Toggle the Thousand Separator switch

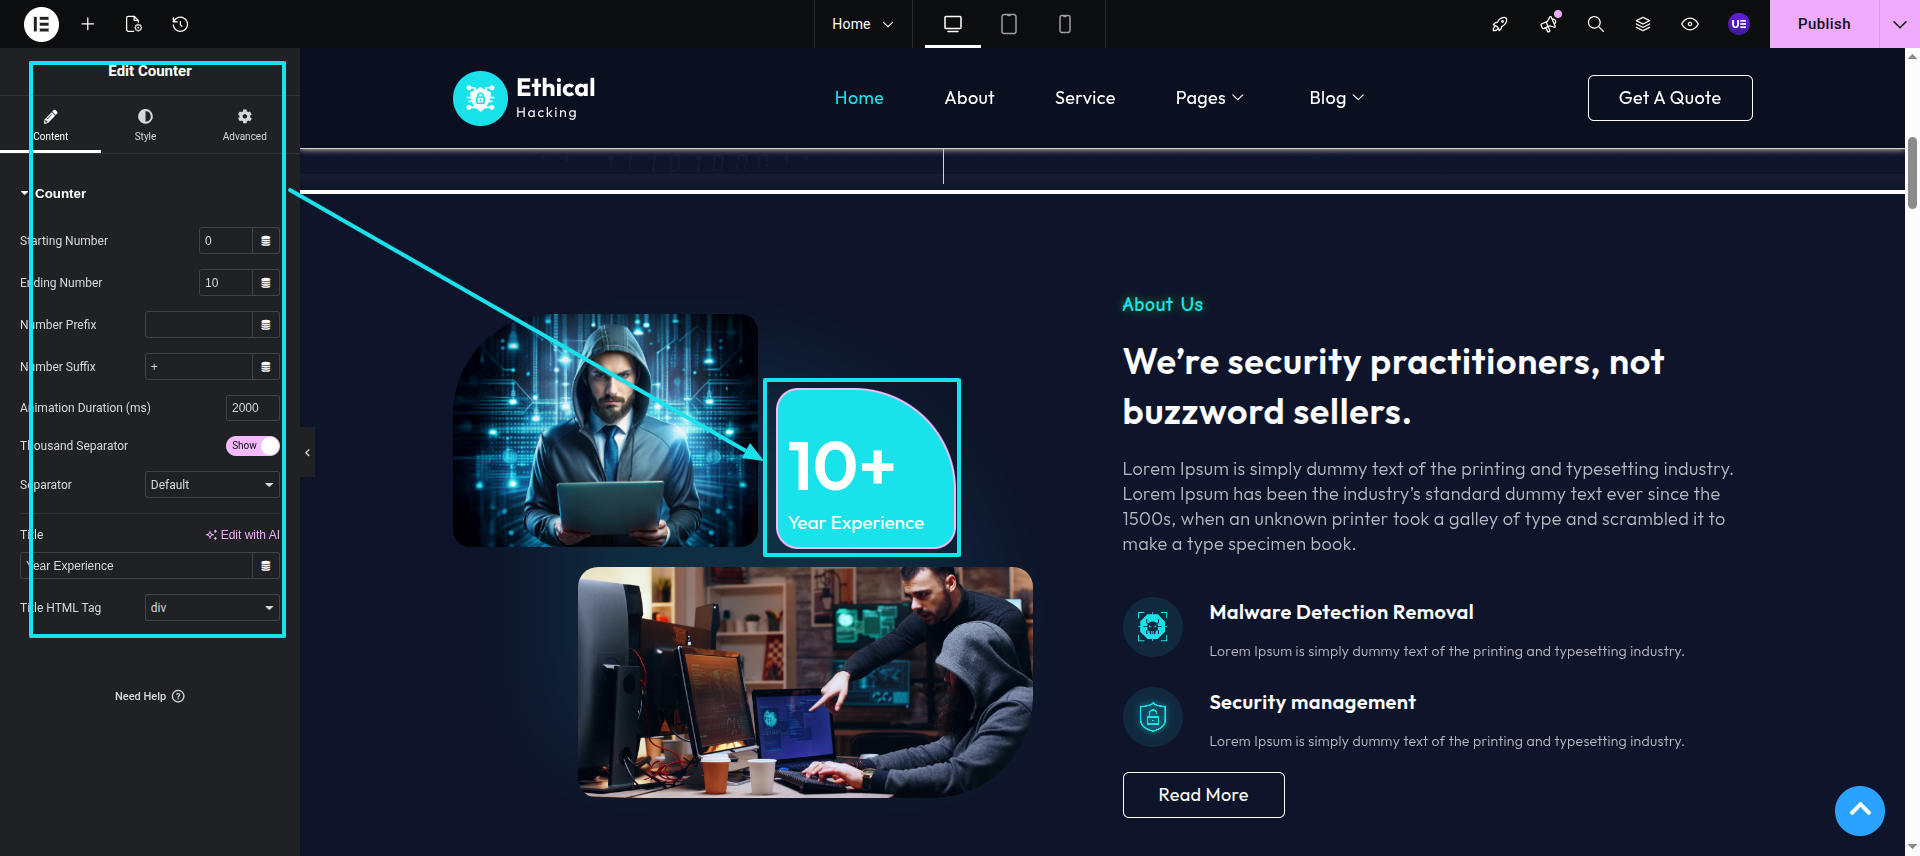(x=252, y=446)
